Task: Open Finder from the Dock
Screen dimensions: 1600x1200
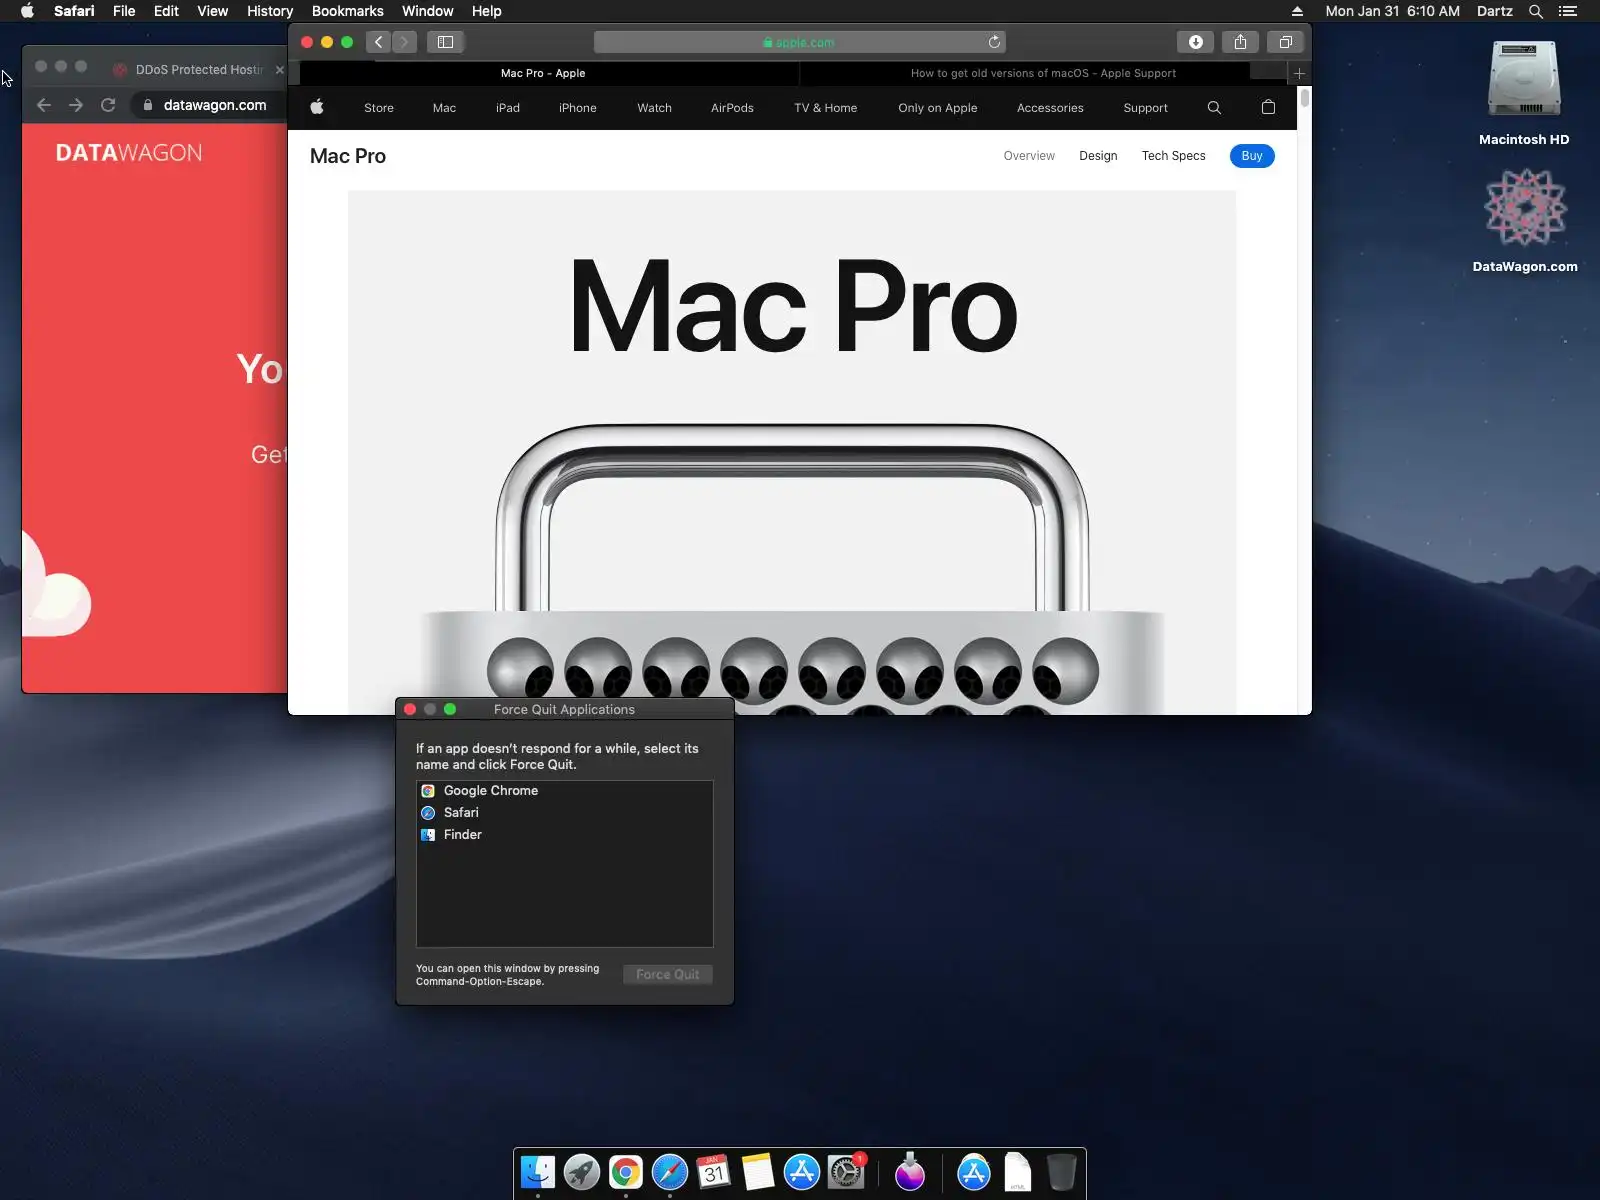Action: coord(538,1172)
